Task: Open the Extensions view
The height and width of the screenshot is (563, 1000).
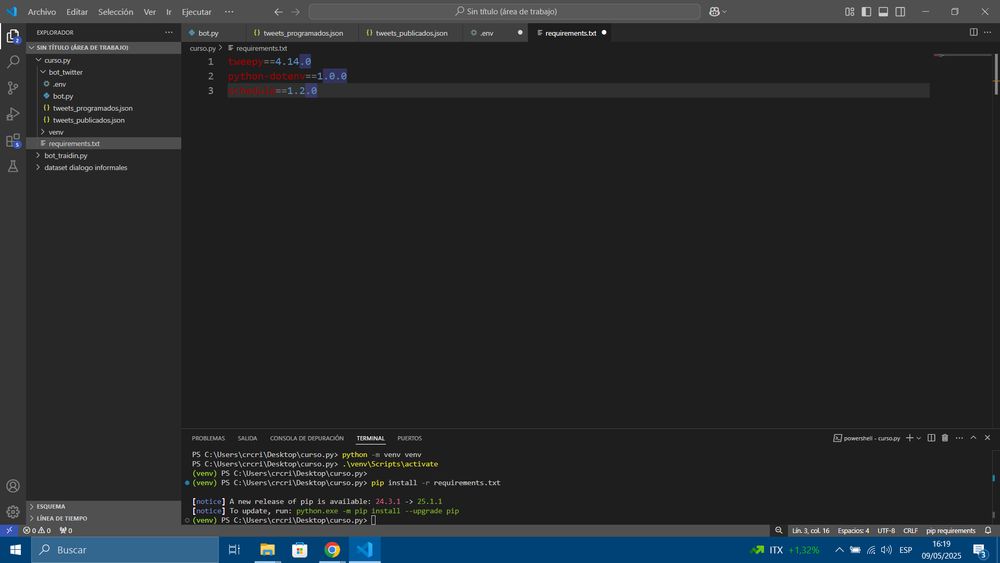Action: tap(13, 140)
